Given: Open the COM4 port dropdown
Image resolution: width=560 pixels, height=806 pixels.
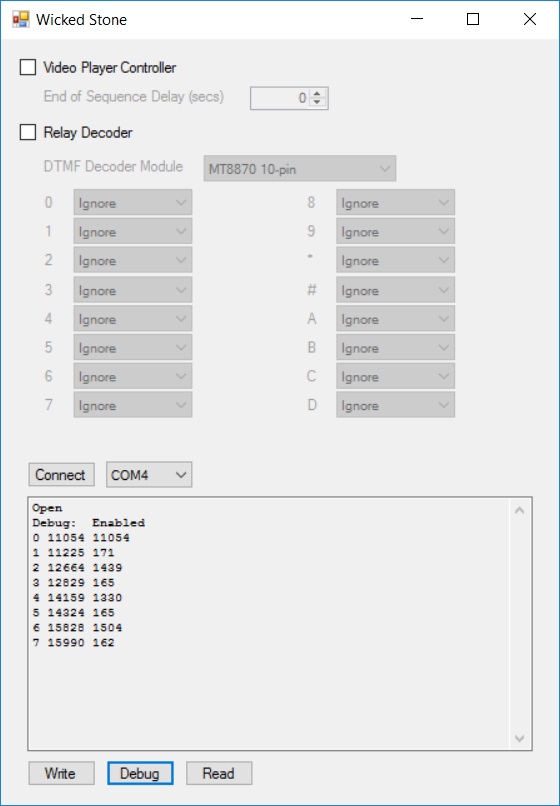Looking at the screenshot, I should (x=149, y=474).
